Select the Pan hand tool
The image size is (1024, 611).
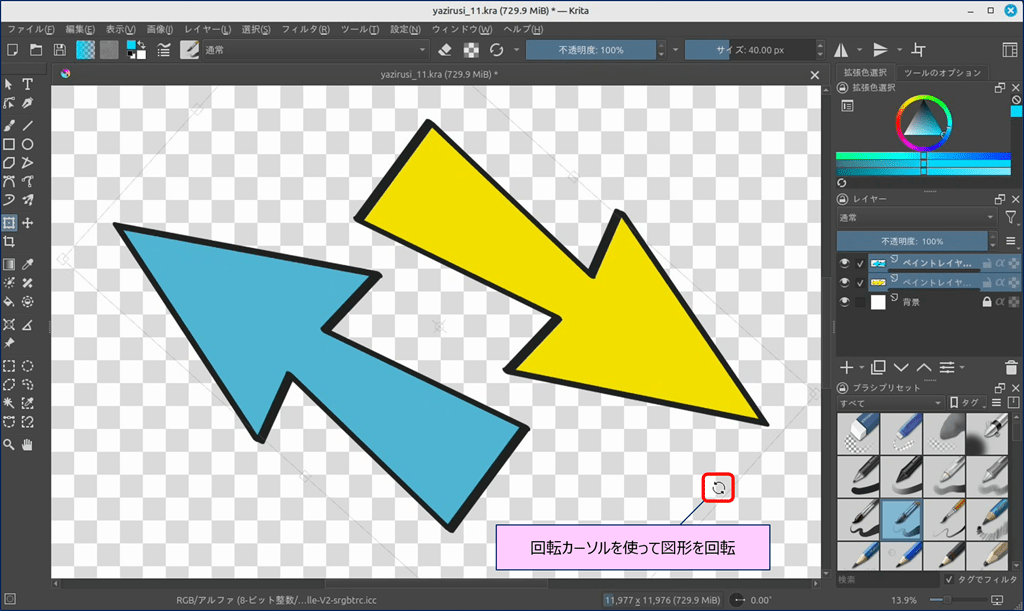28,444
